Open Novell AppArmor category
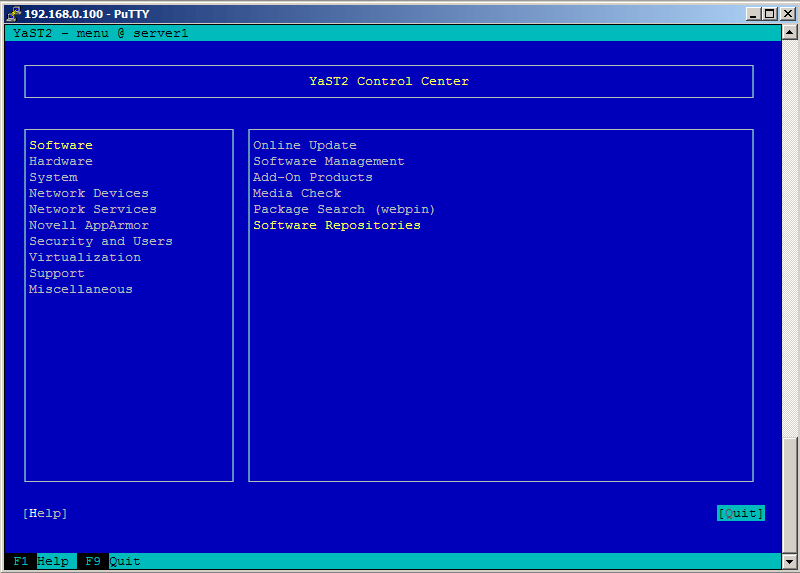800x573 pixels. [x=89, y=226]
